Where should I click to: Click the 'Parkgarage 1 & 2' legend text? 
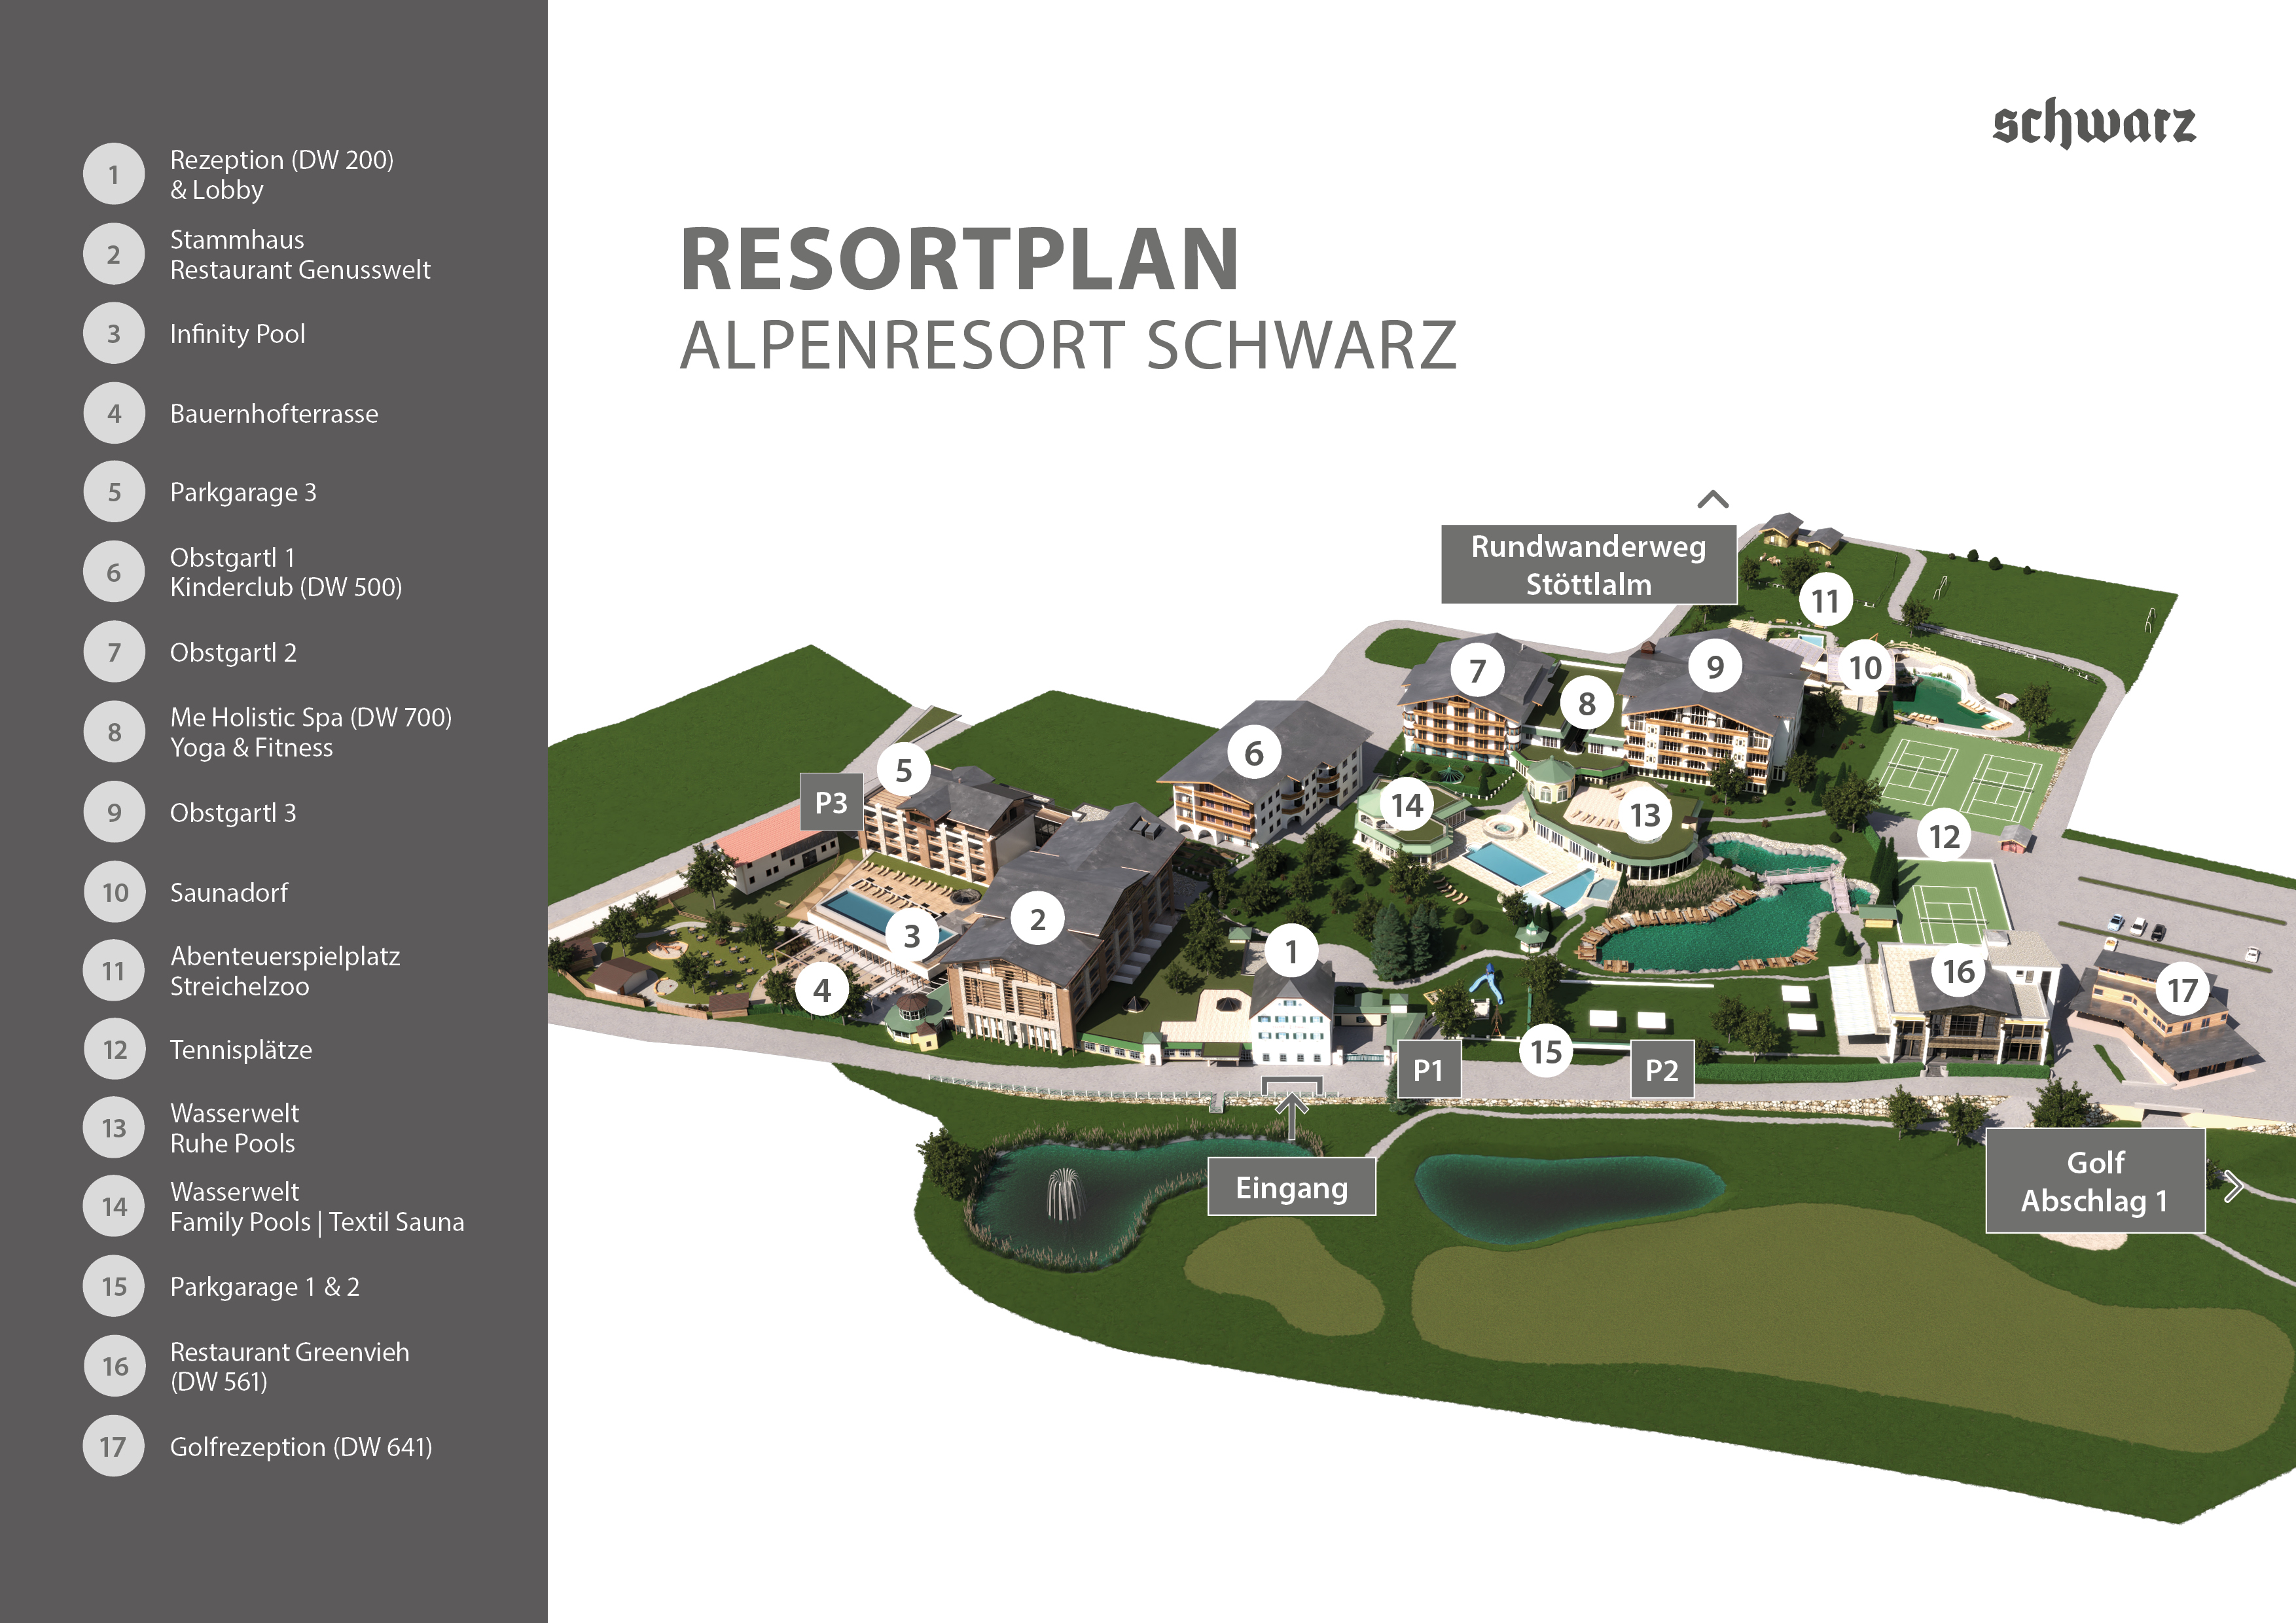click(265, 1287)
